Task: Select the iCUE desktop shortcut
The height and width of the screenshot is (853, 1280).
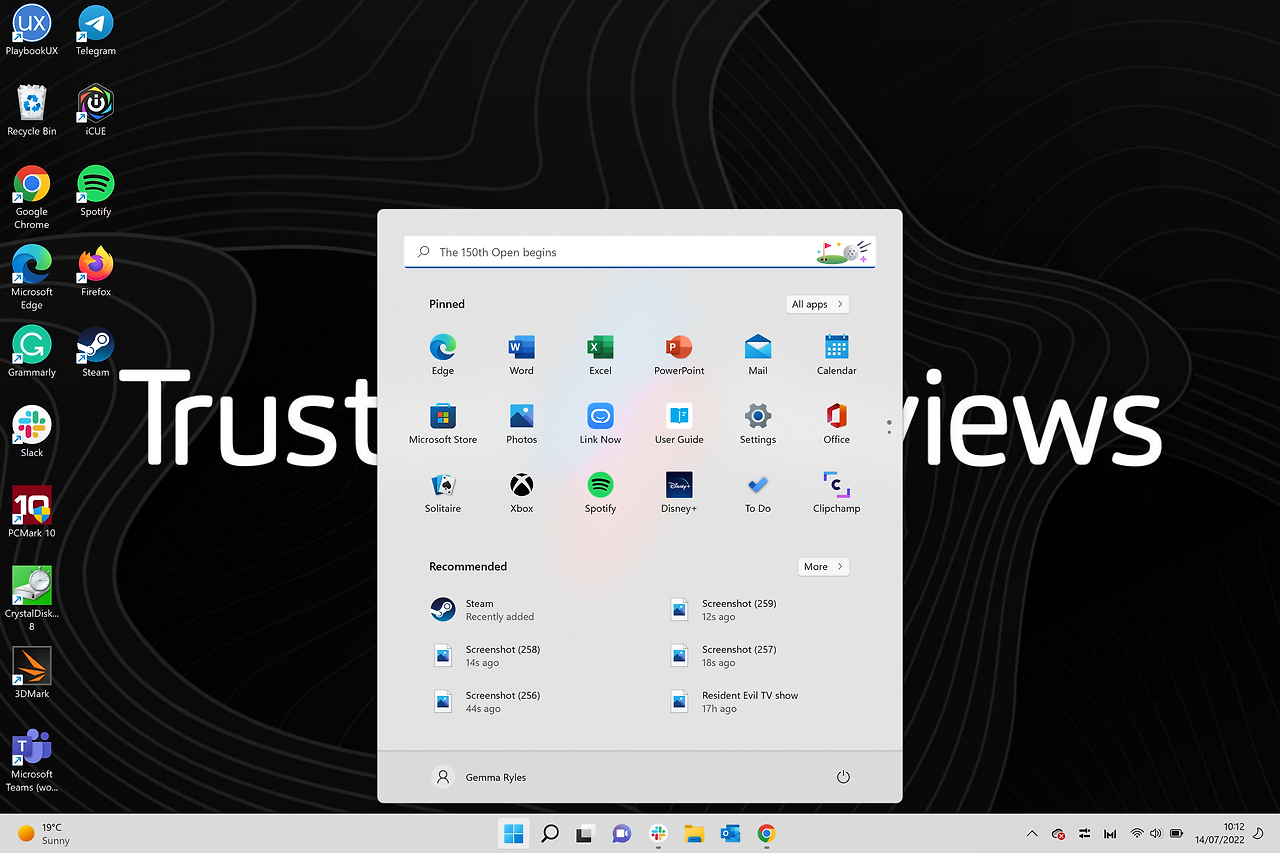Action: click(x=96, y=109)
